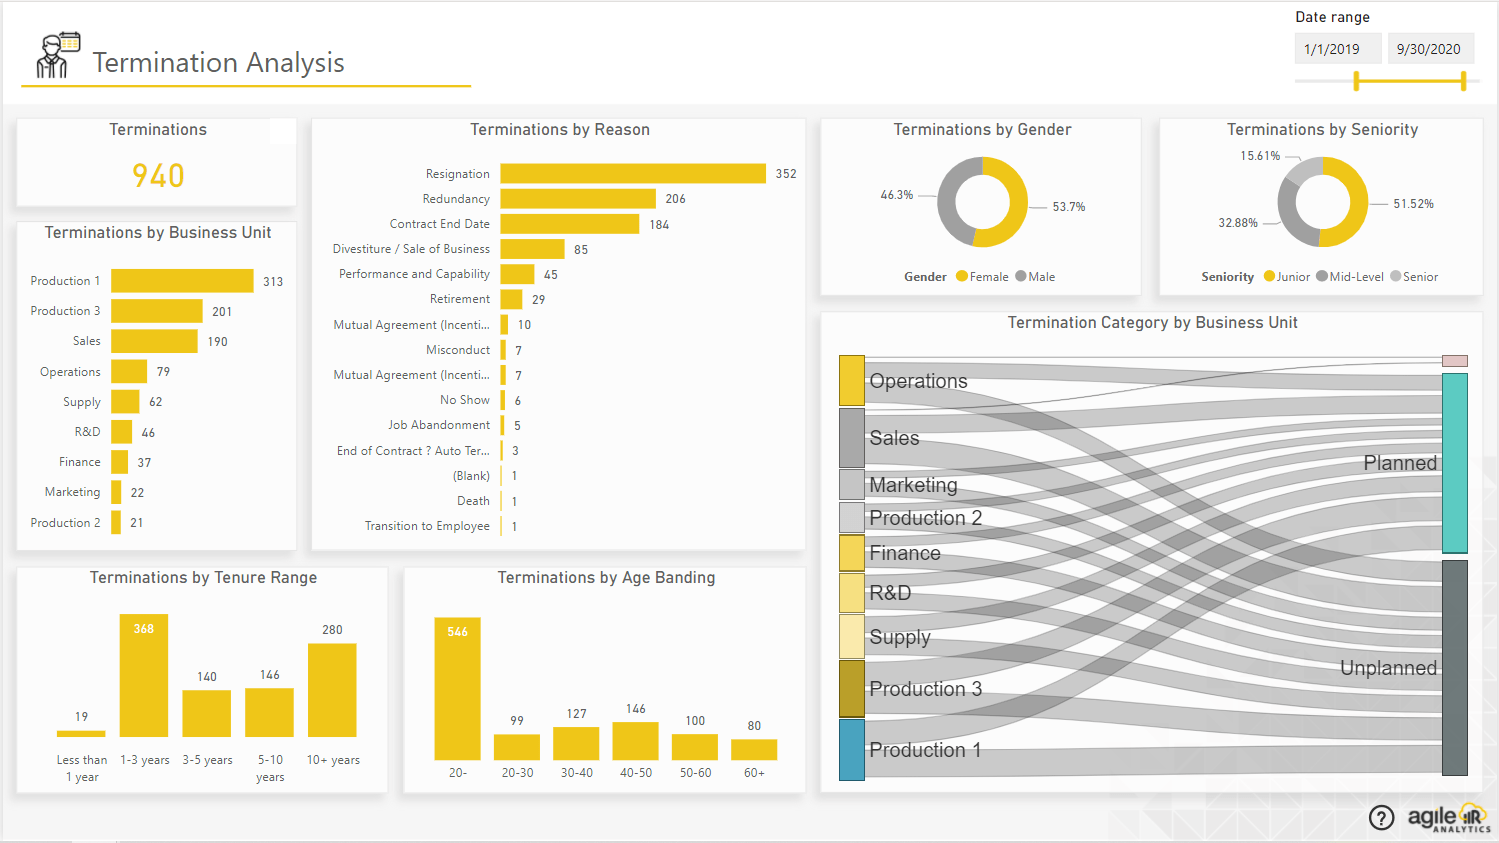Toggle the Mid-Level legend entry
Viewport: 1499px width, 843px height.
point(1351,276)
